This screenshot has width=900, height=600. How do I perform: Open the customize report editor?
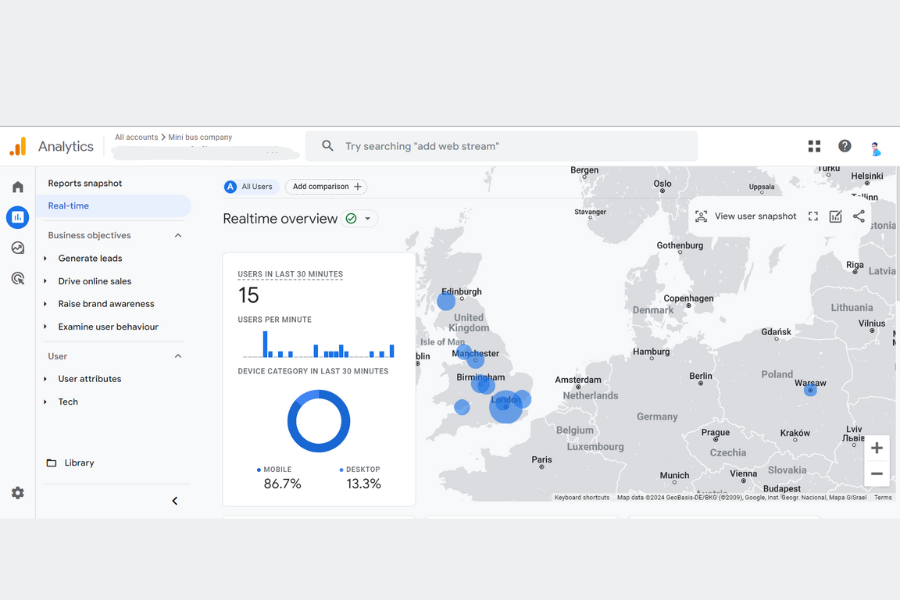point(835,216)
